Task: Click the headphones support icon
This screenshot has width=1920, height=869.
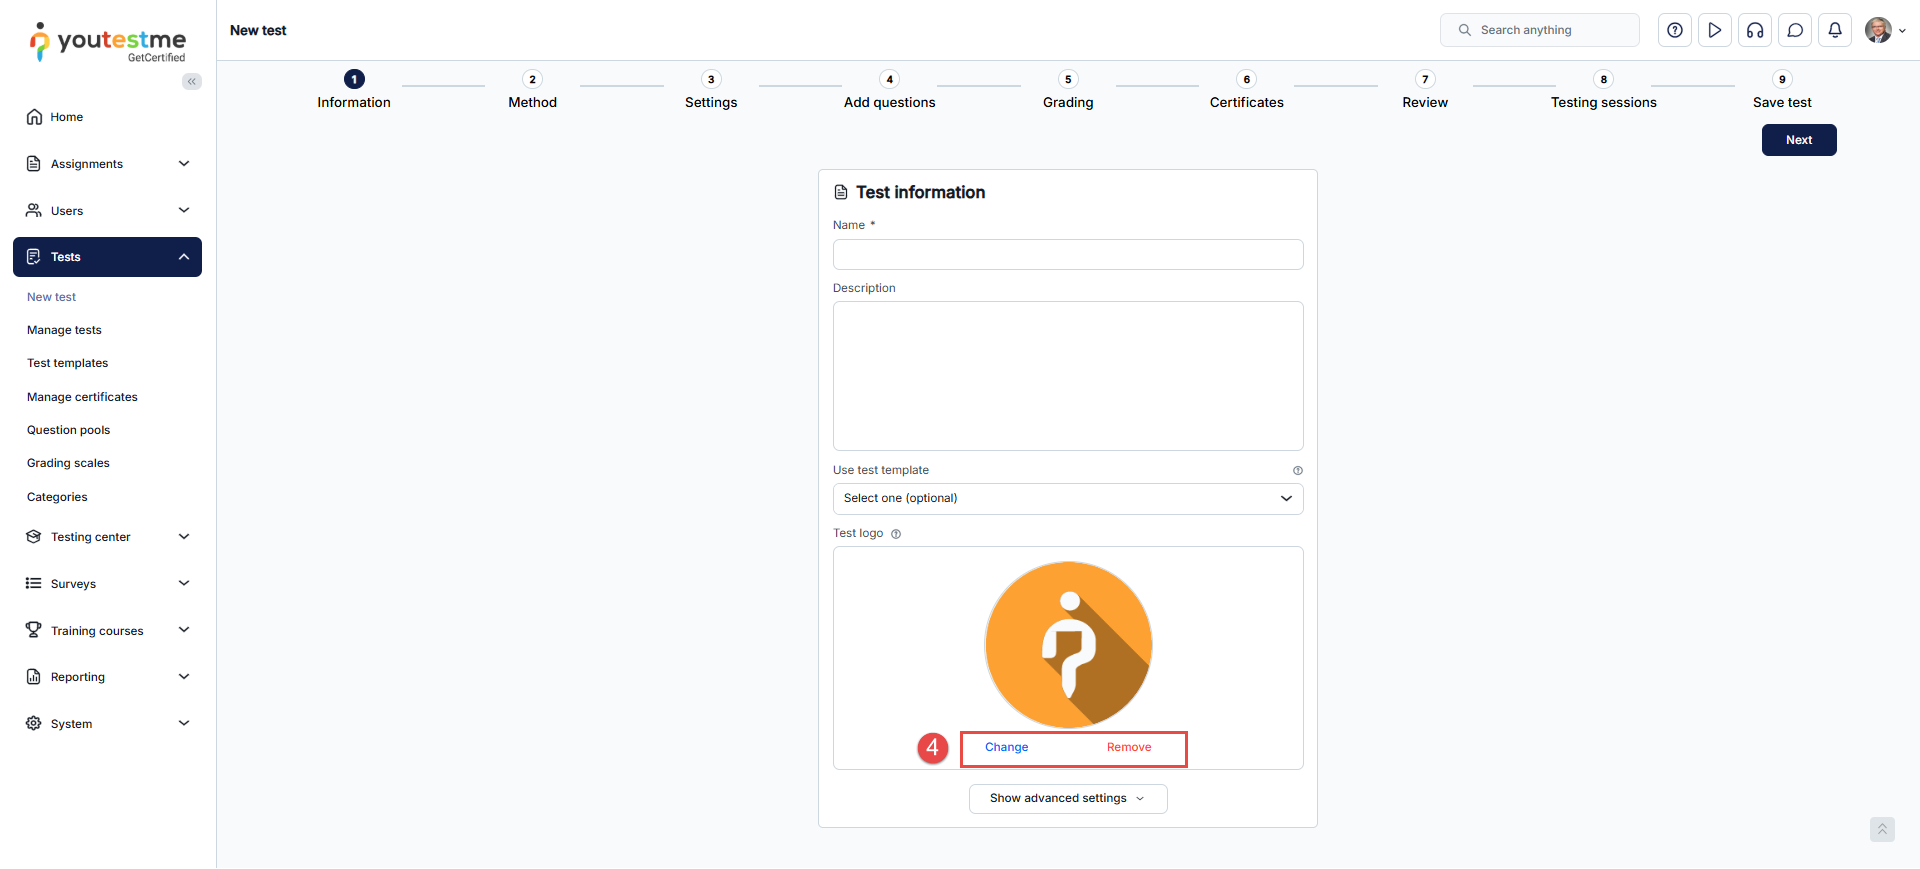Action: (1755, 30)
